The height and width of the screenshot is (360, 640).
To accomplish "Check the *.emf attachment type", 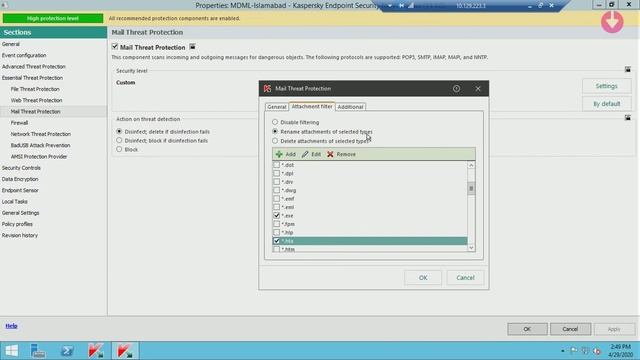I will pos(276,198).
